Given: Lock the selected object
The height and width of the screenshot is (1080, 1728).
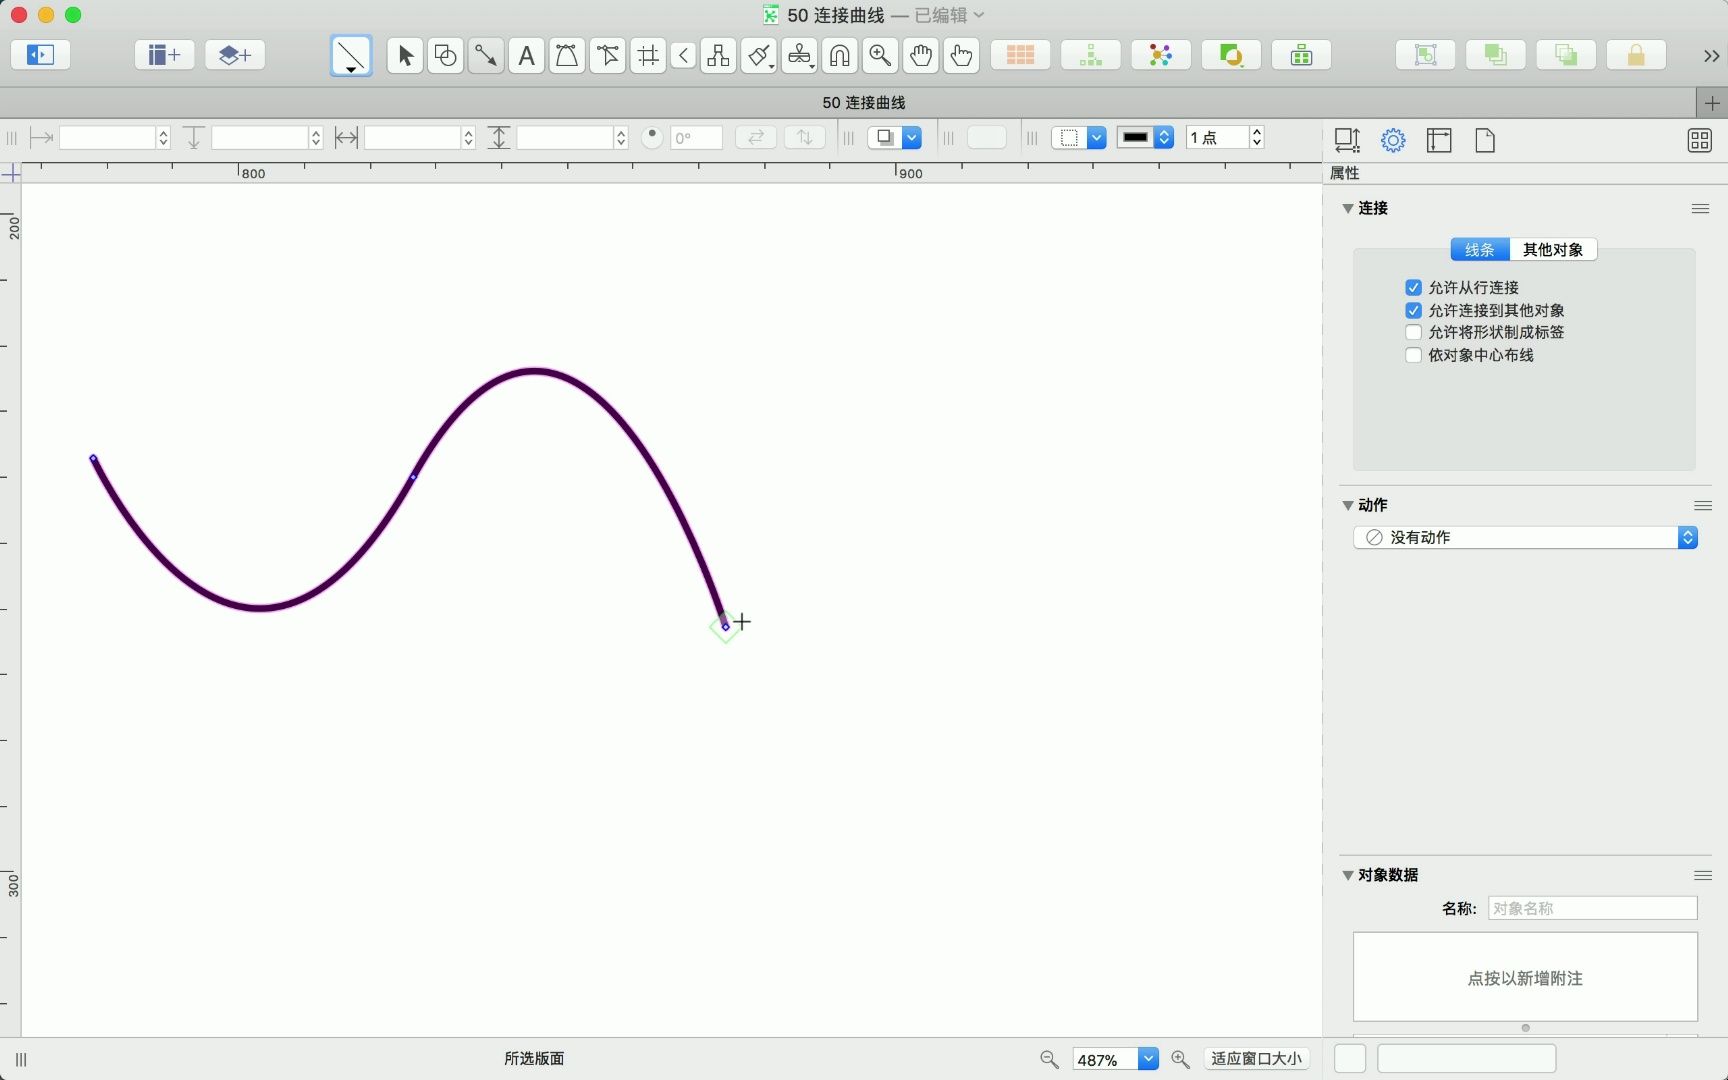Looking at the screenshot, I should pos(1636,55).
